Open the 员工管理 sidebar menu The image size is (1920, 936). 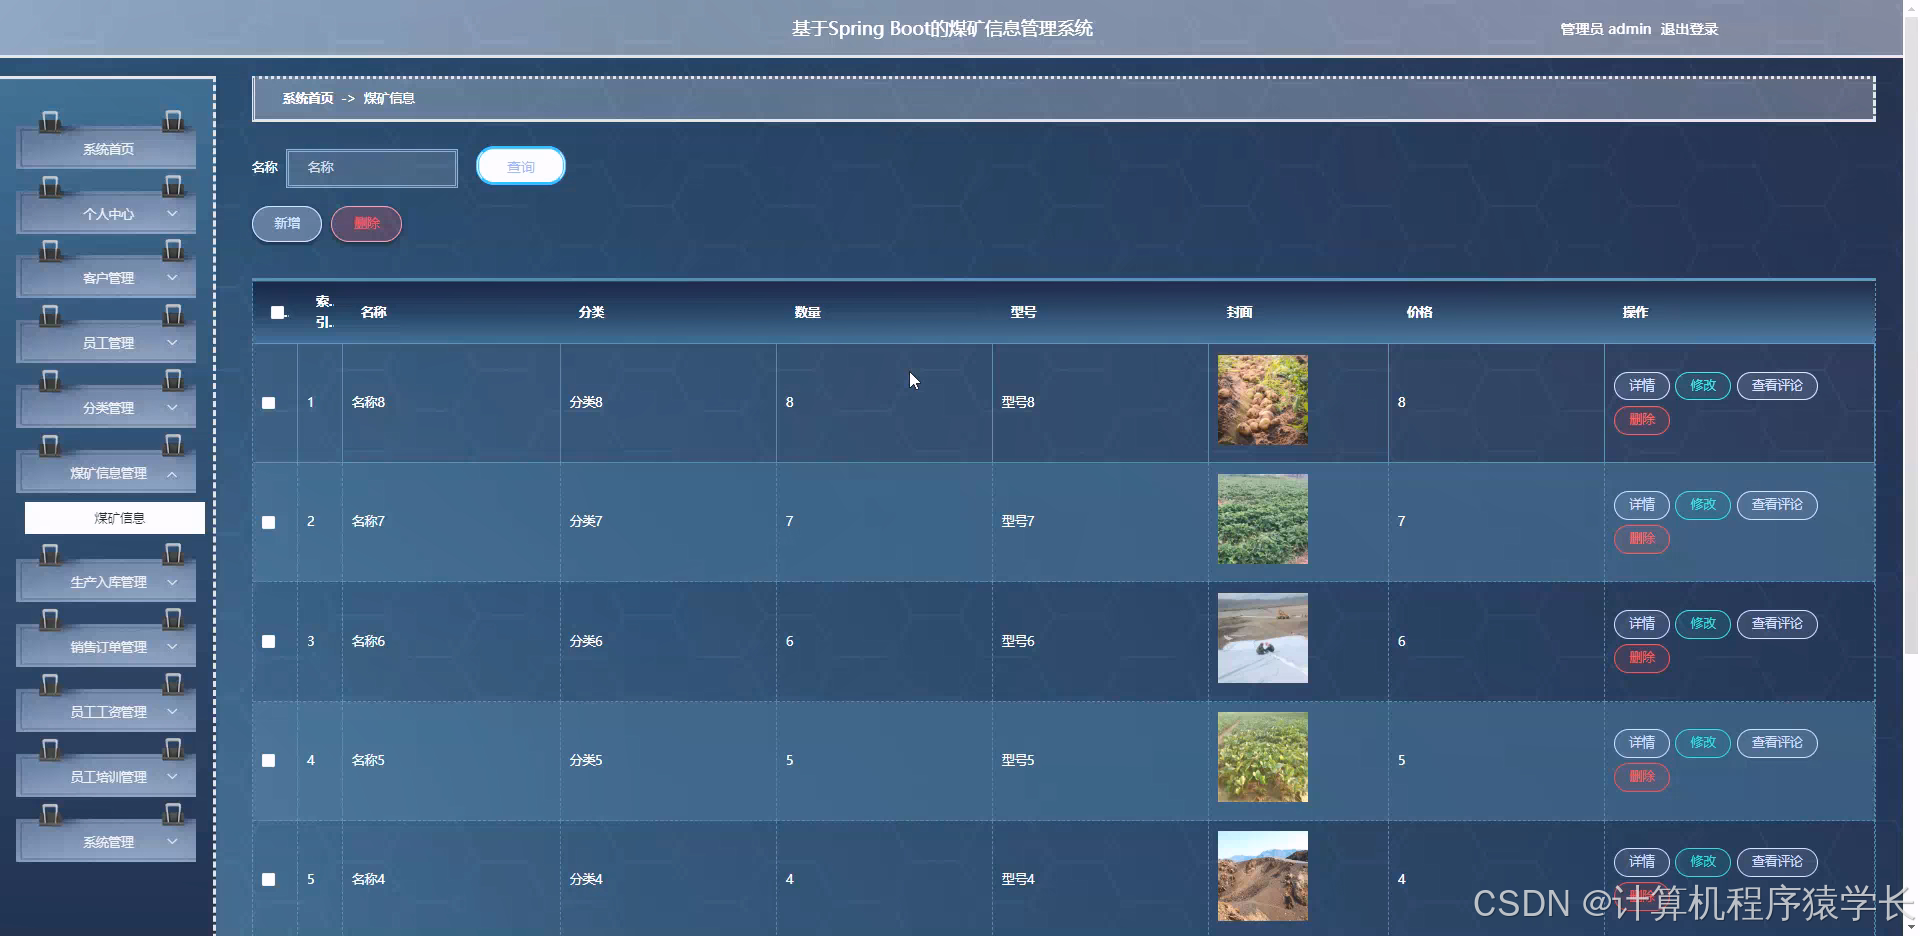click(x=107, y=343)
